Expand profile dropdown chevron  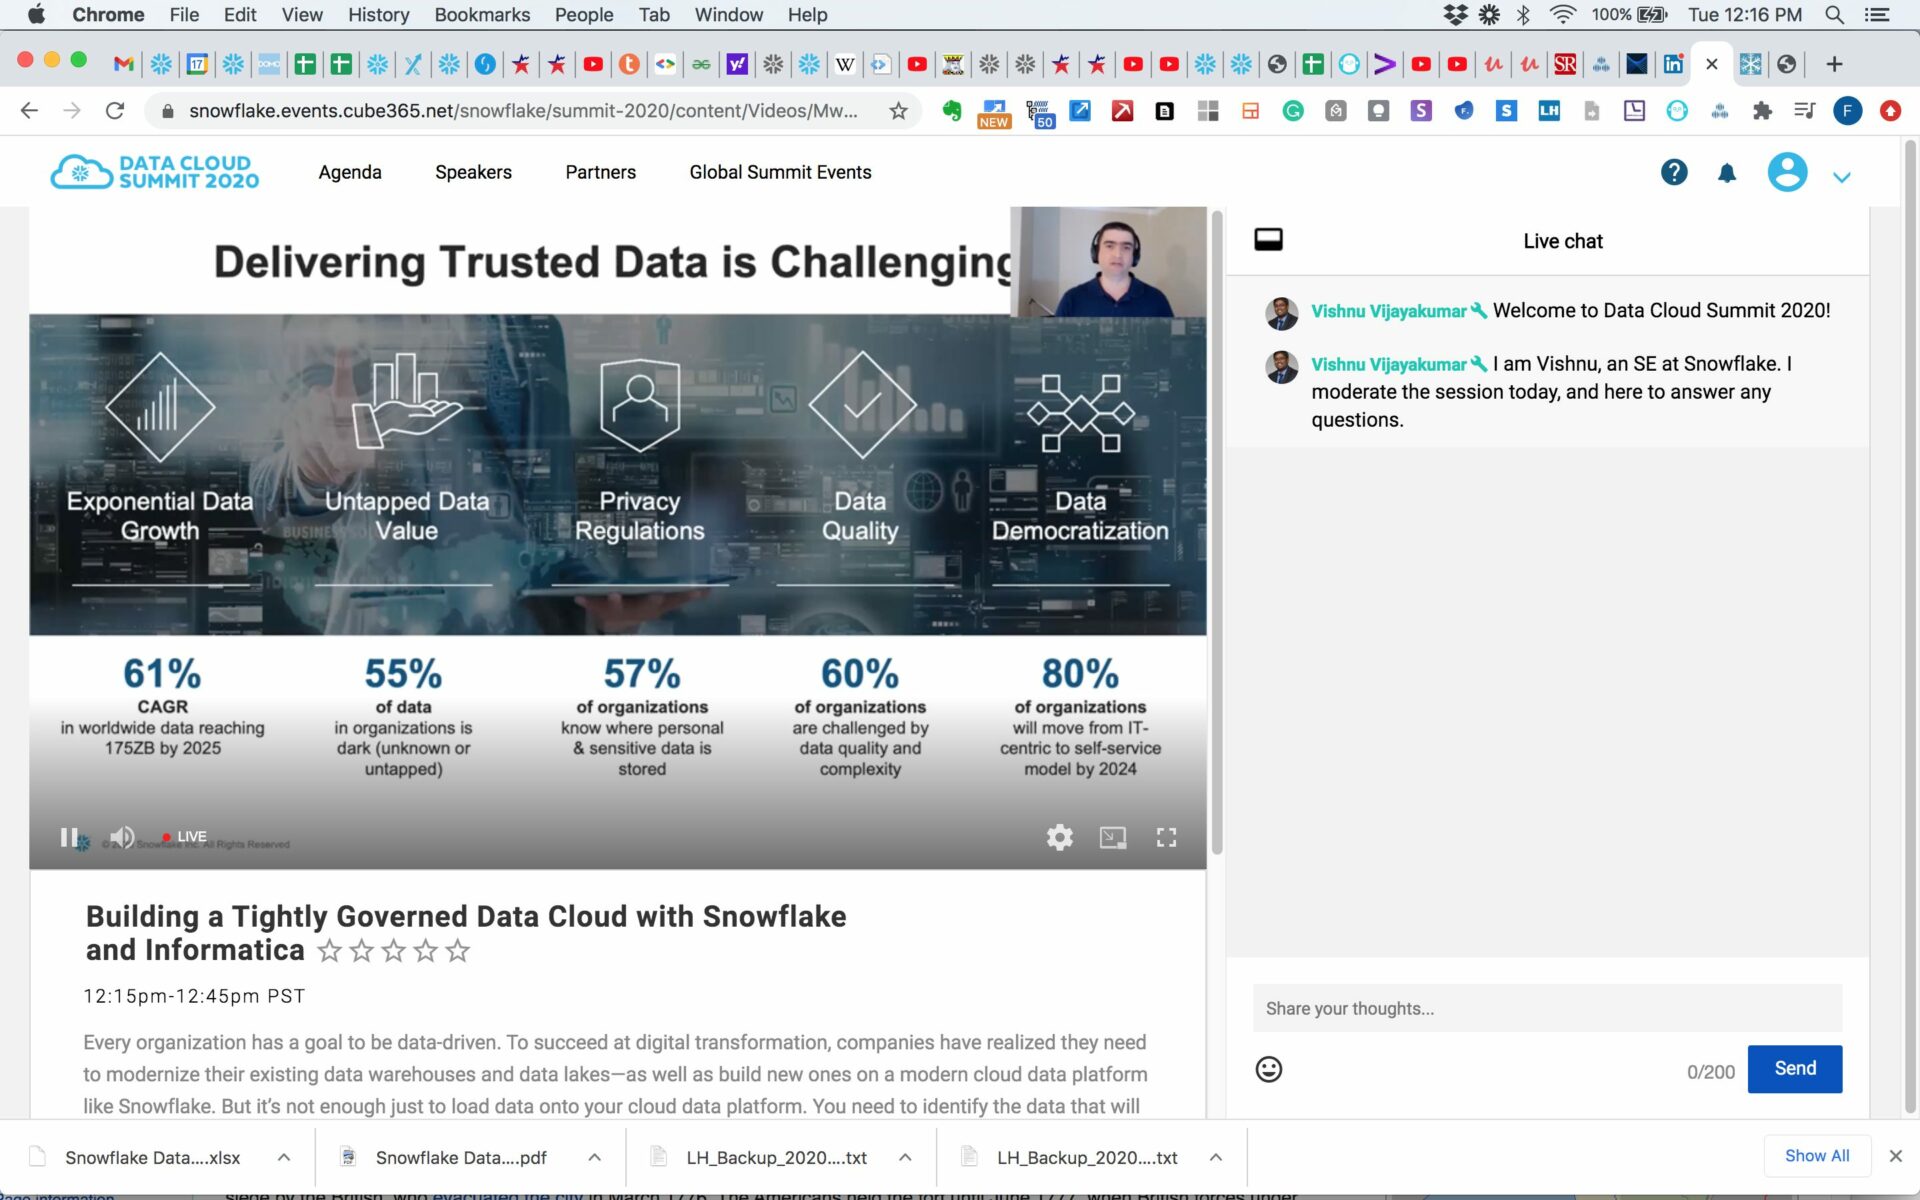click(1842, 177)
